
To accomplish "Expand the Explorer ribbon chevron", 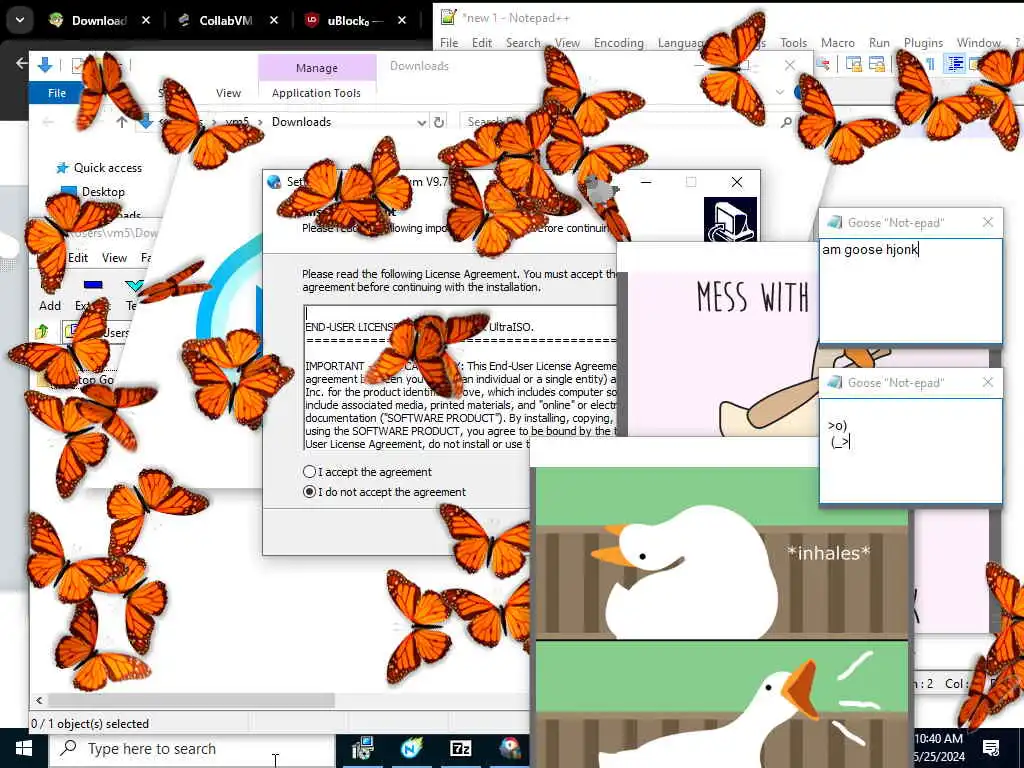I will pos(780,92).
